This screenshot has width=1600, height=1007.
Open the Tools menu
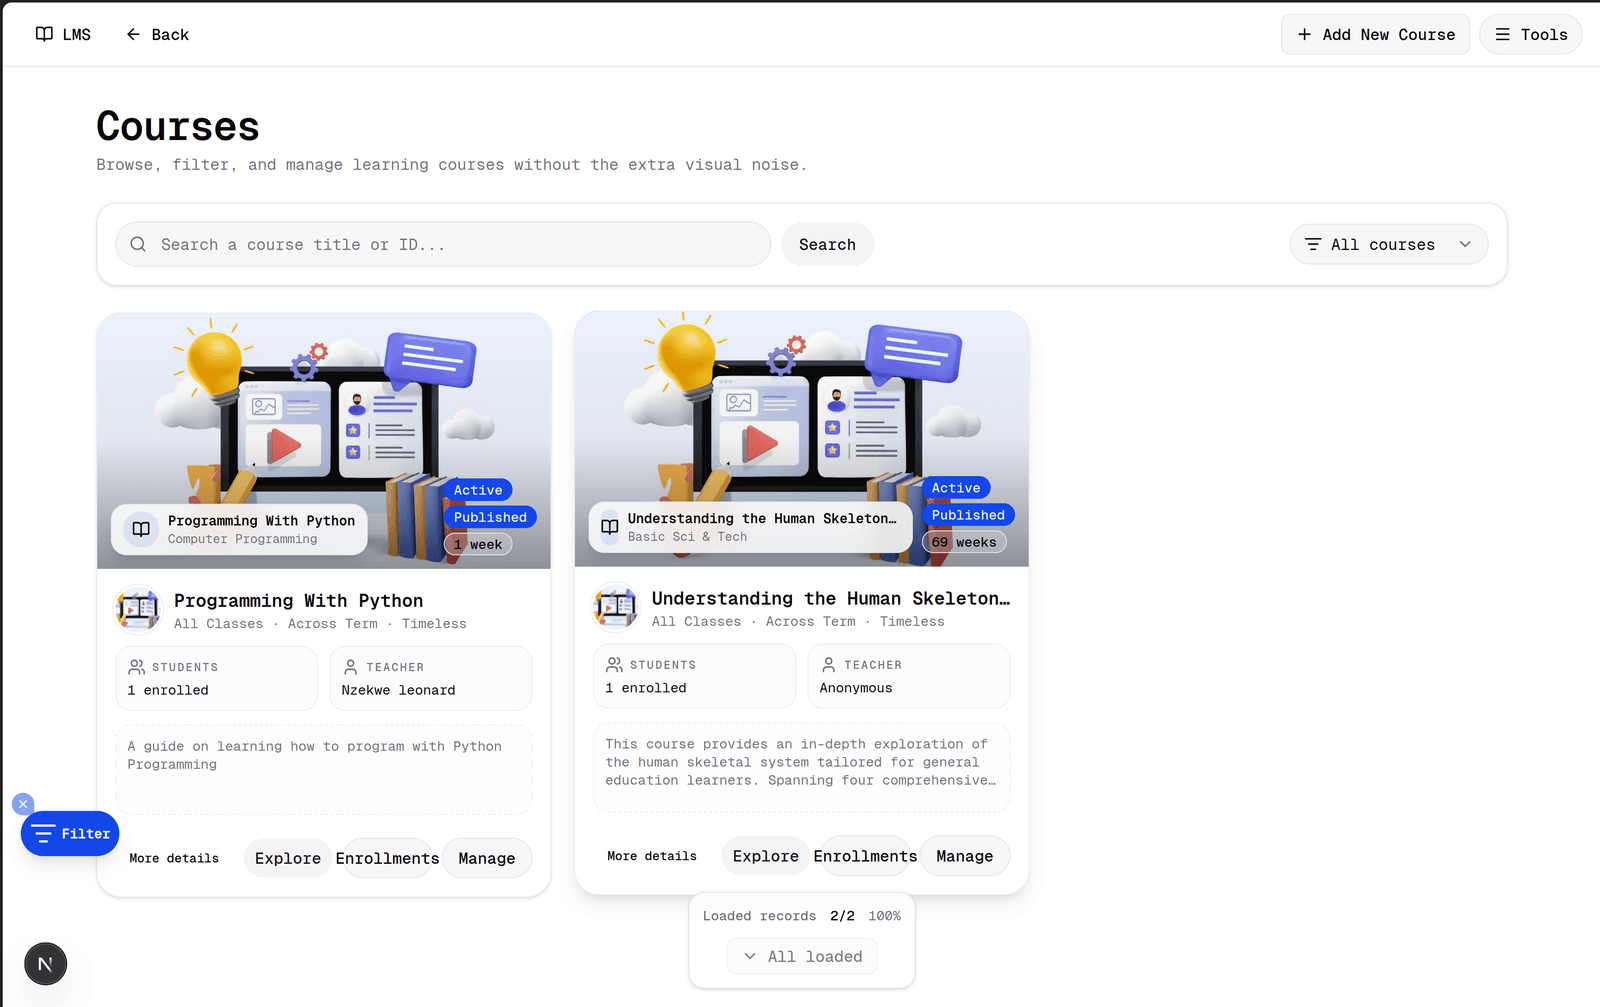[1530, 34]
